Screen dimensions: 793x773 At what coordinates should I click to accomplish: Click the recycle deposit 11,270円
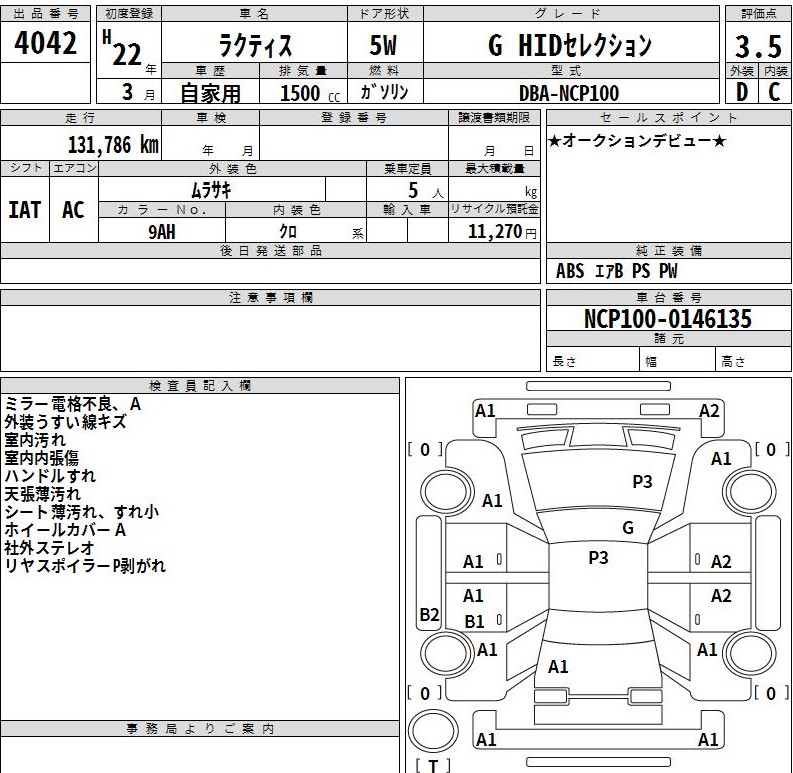(502, 232)
